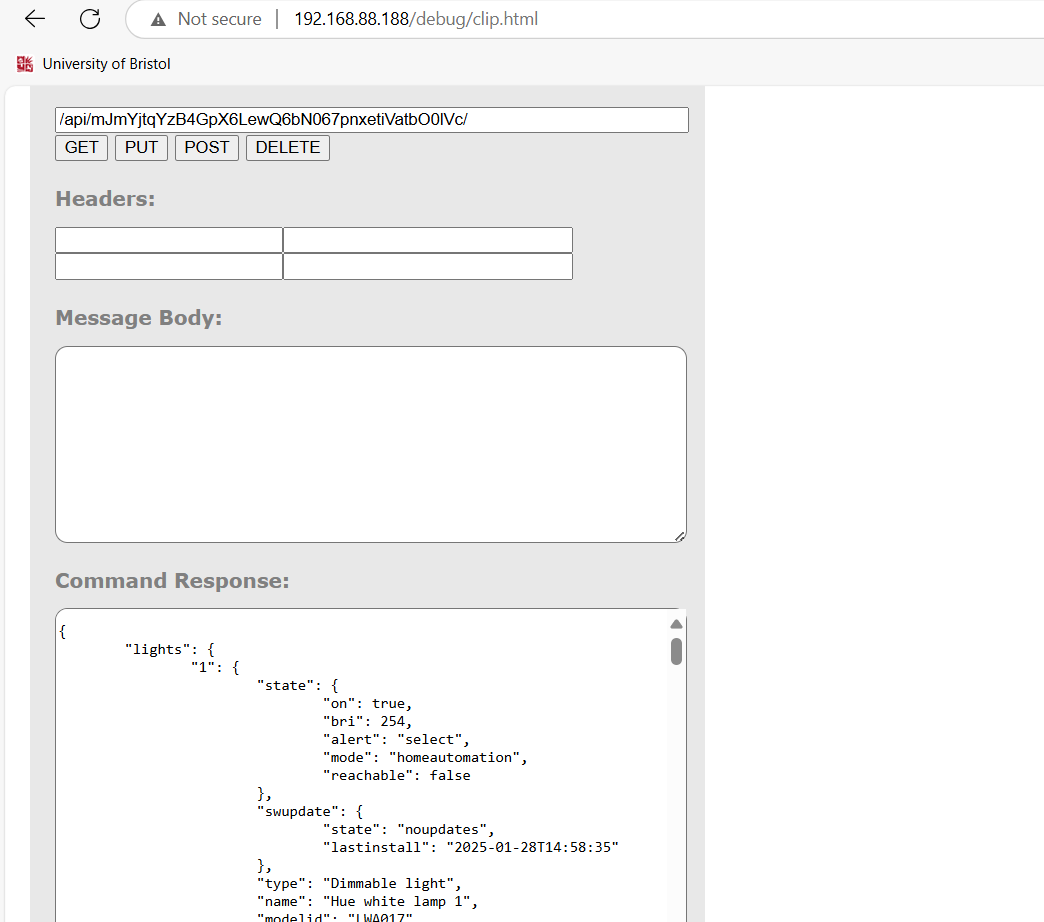Click the second header value field

click(x=427, y=266)
